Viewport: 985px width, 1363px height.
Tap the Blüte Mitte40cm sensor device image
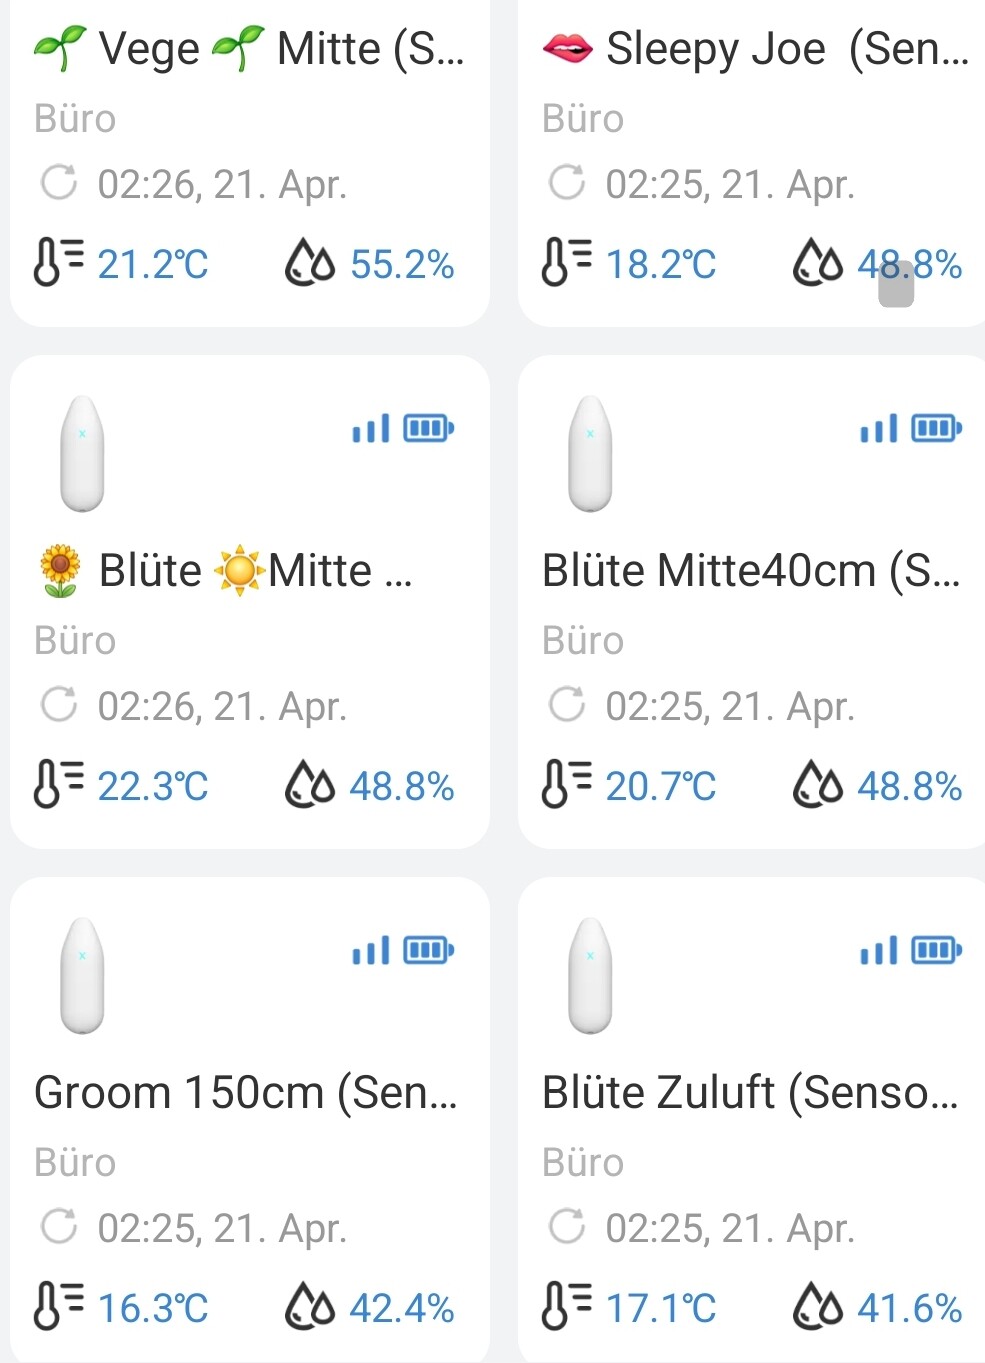click(x=590, y=454)
